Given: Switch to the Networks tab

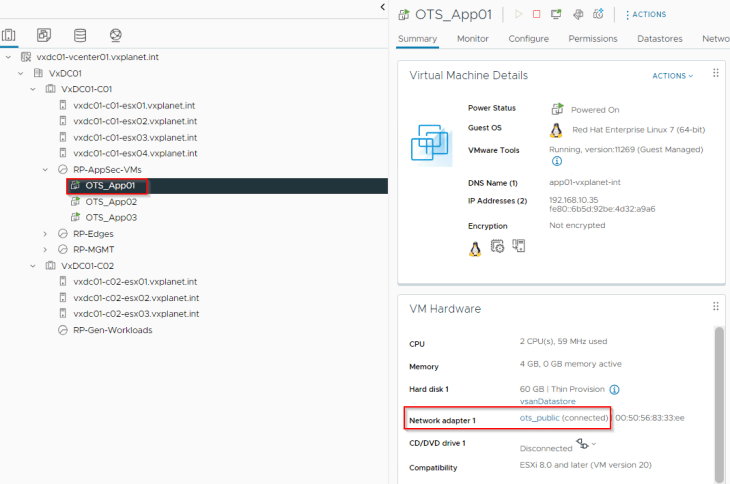Looking at the screenshot, I should click(716, 39).
